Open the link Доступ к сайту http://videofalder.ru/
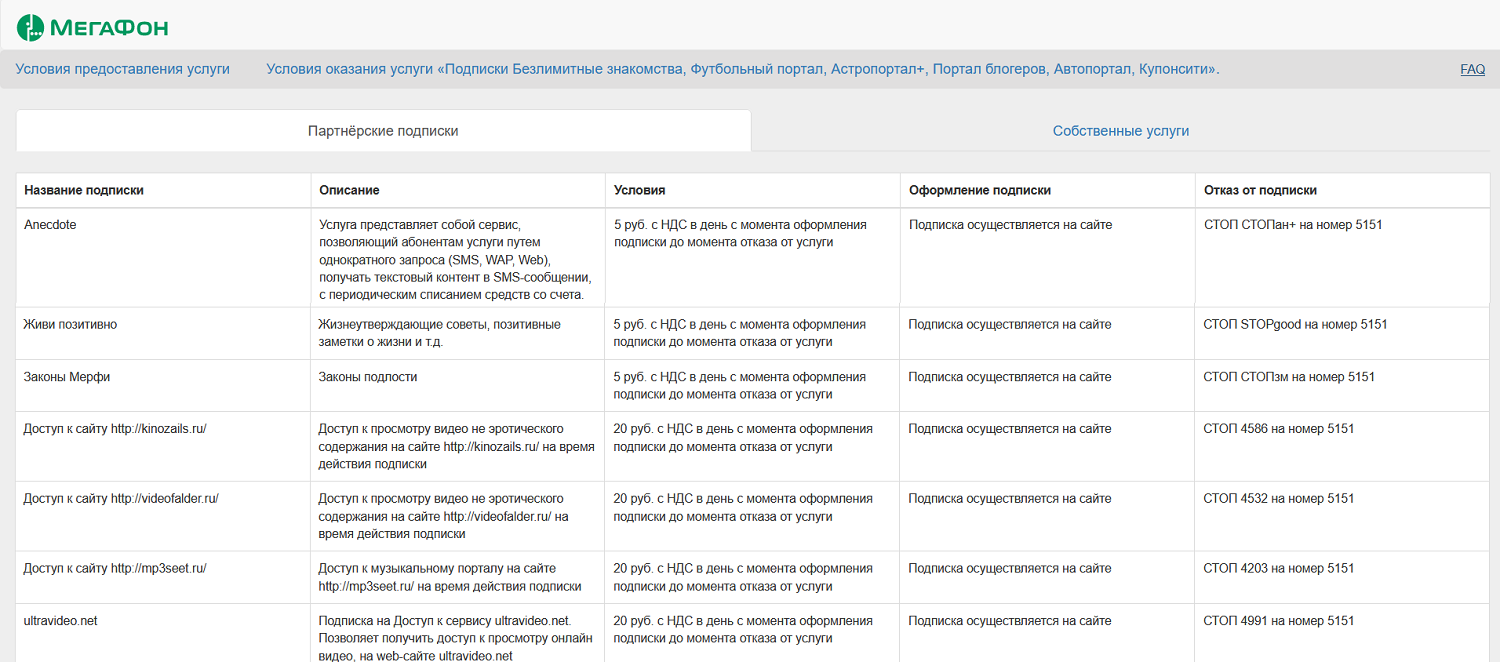The width and height of the screenshot is (1500, 662). click(118, 498)
